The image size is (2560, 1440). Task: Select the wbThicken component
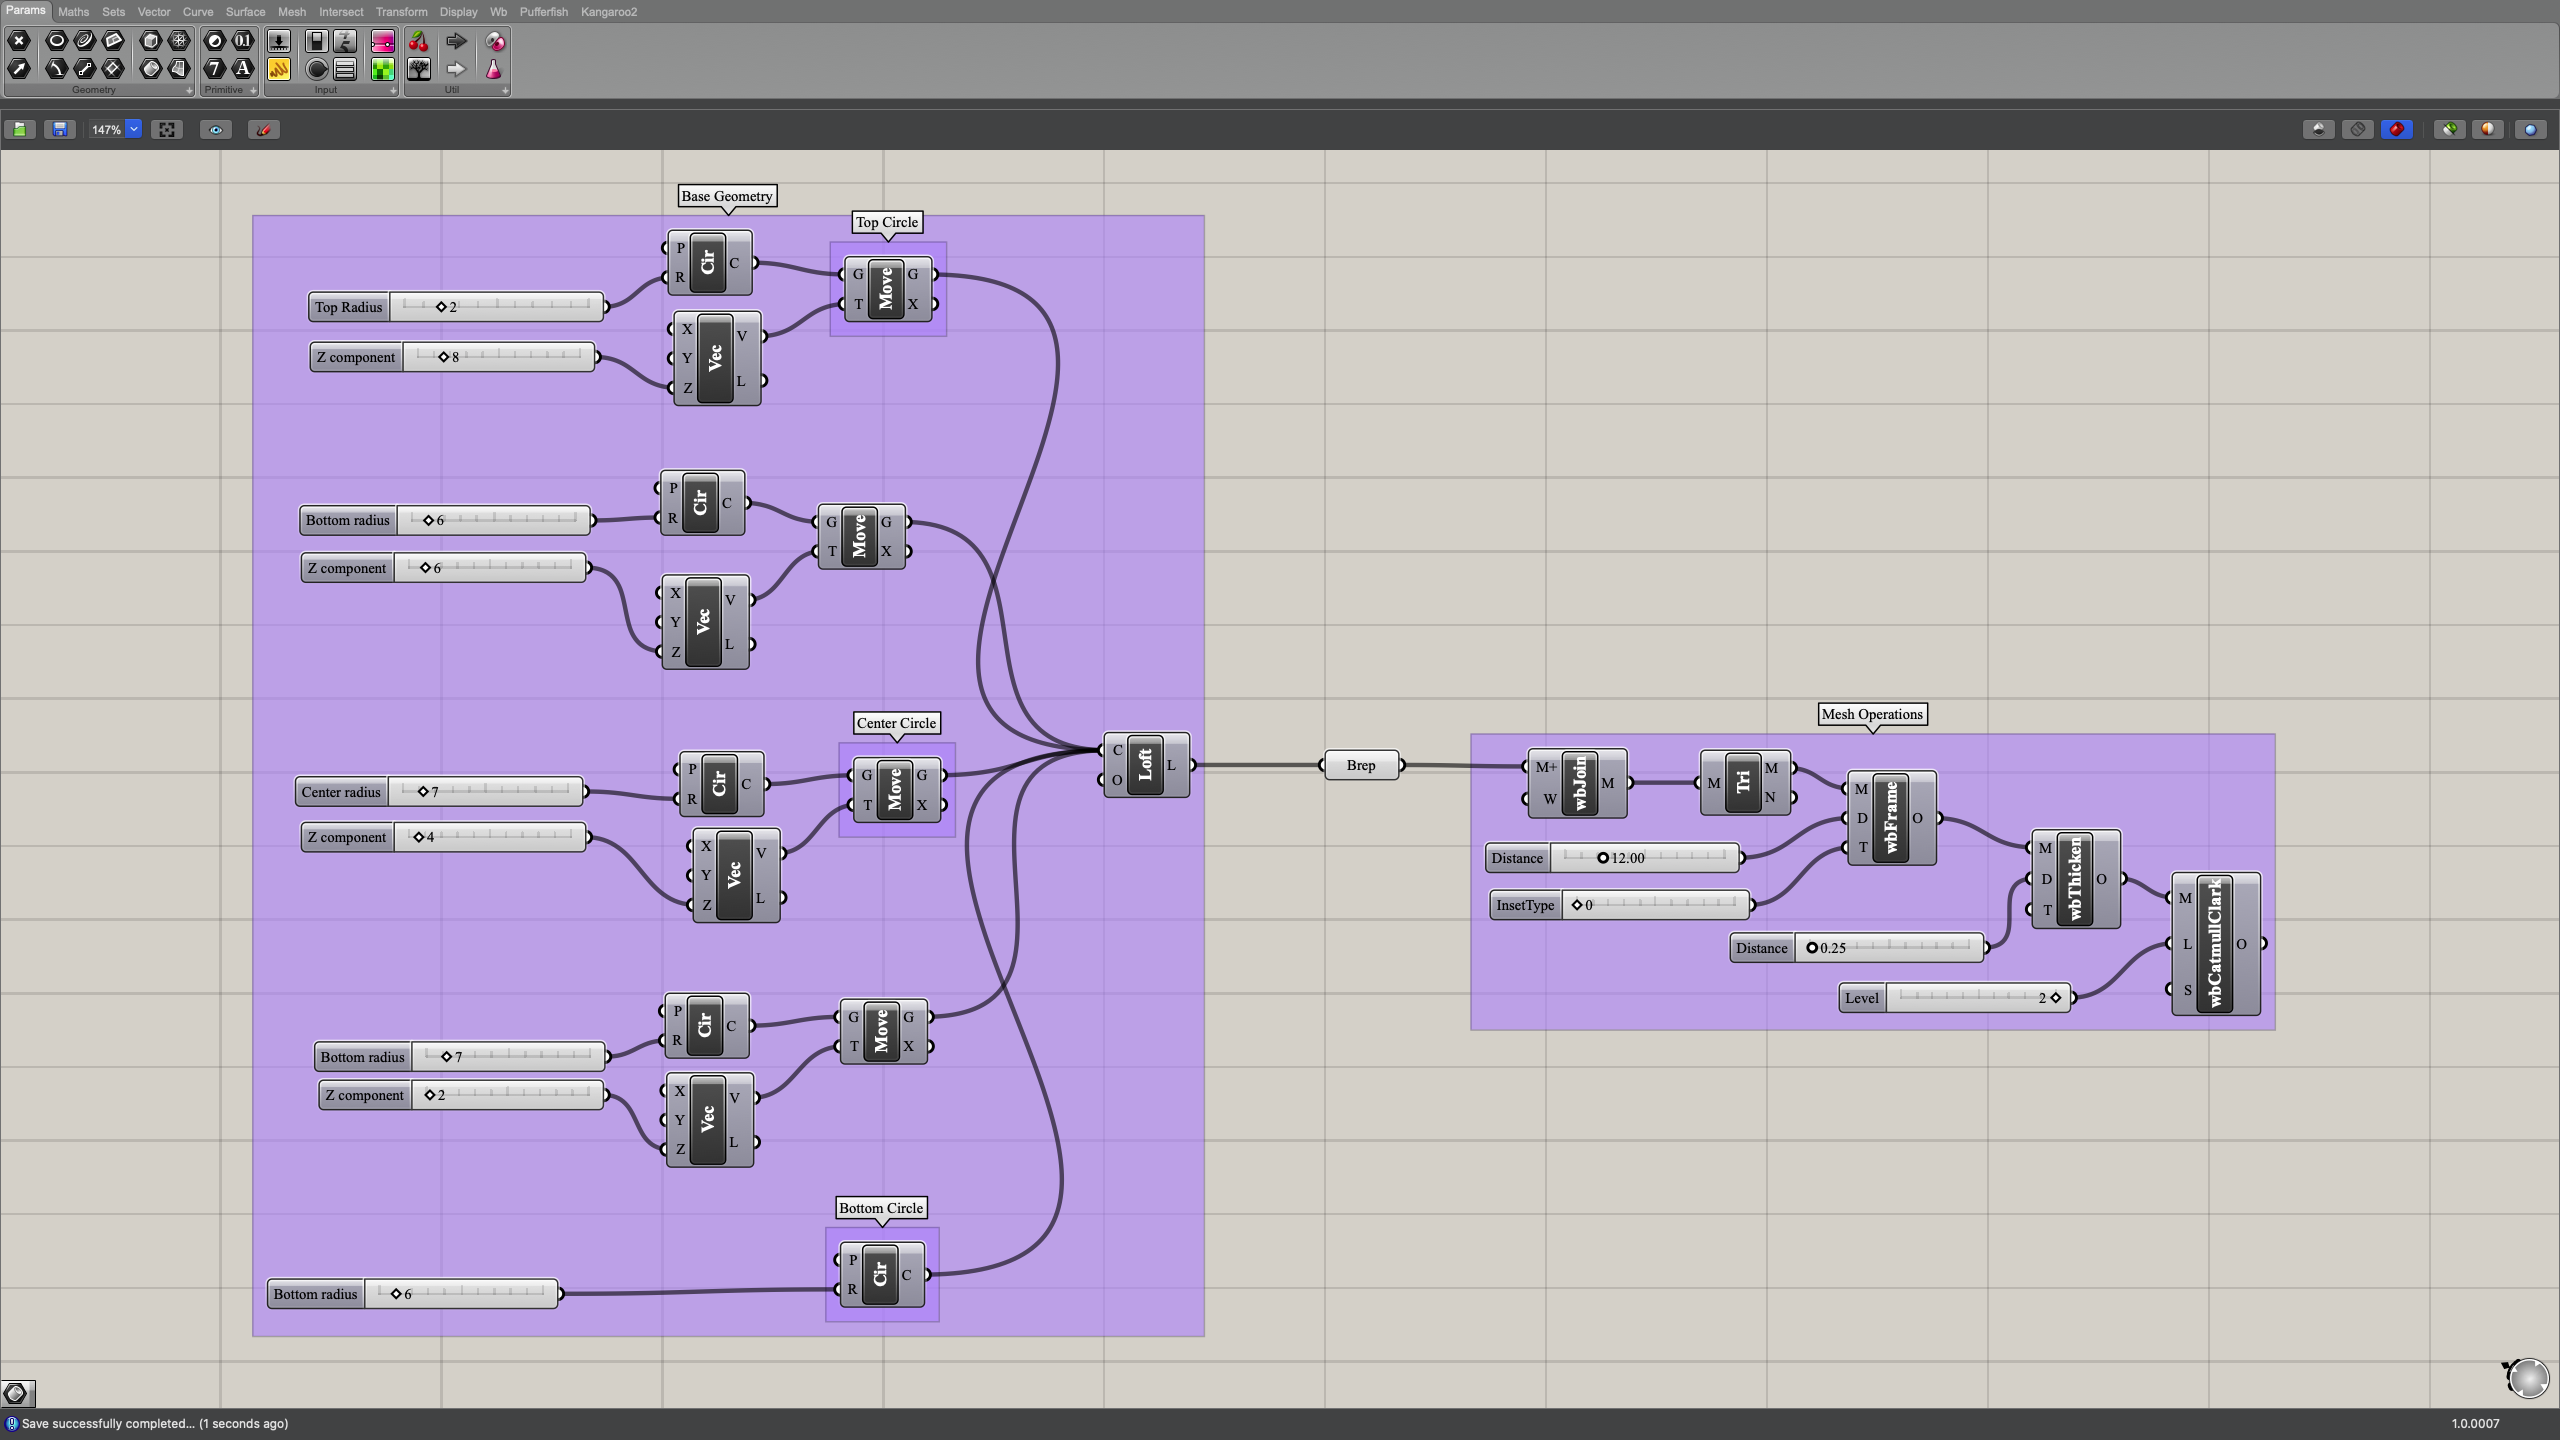pyautogui.click(x=2075, y=879)
